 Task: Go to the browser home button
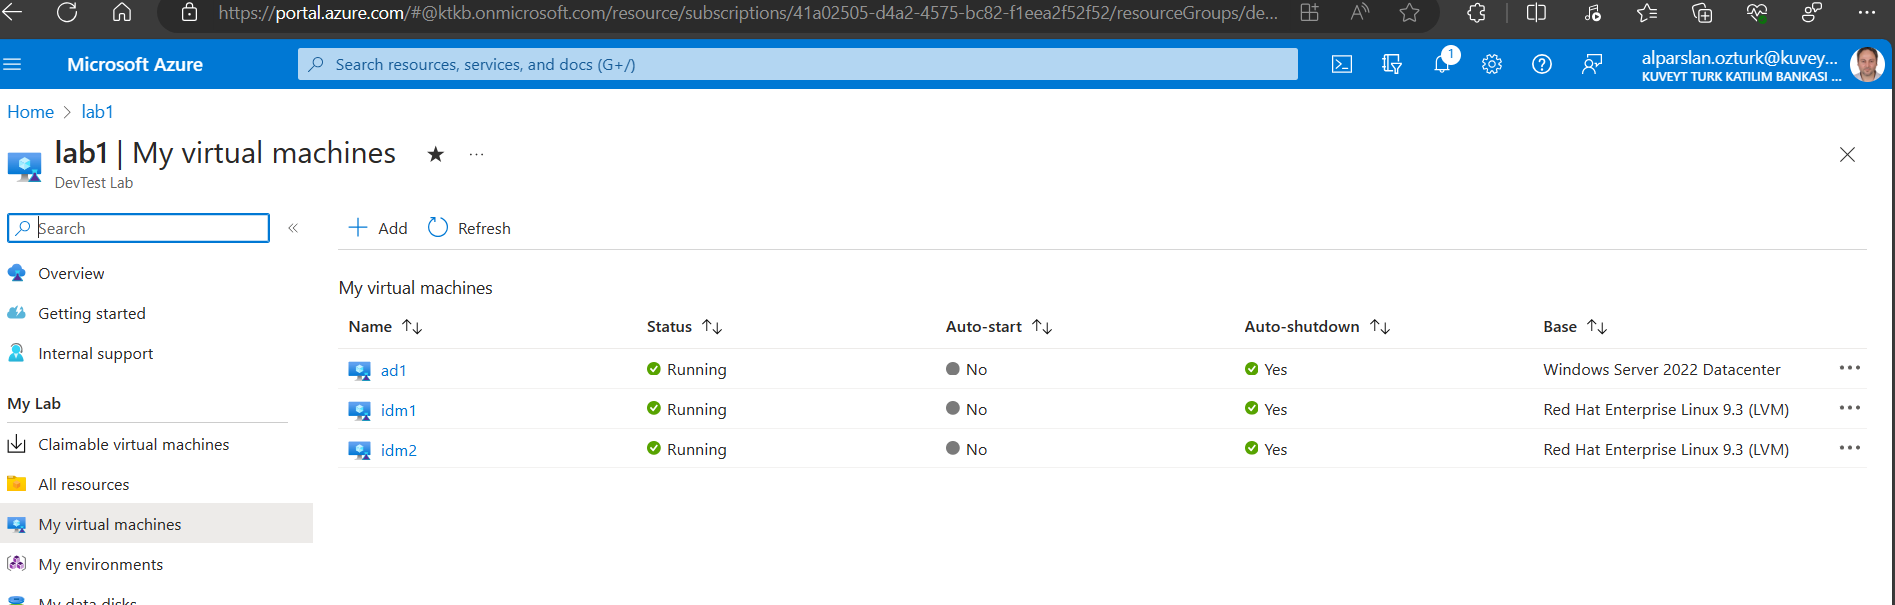click(122, 13)
